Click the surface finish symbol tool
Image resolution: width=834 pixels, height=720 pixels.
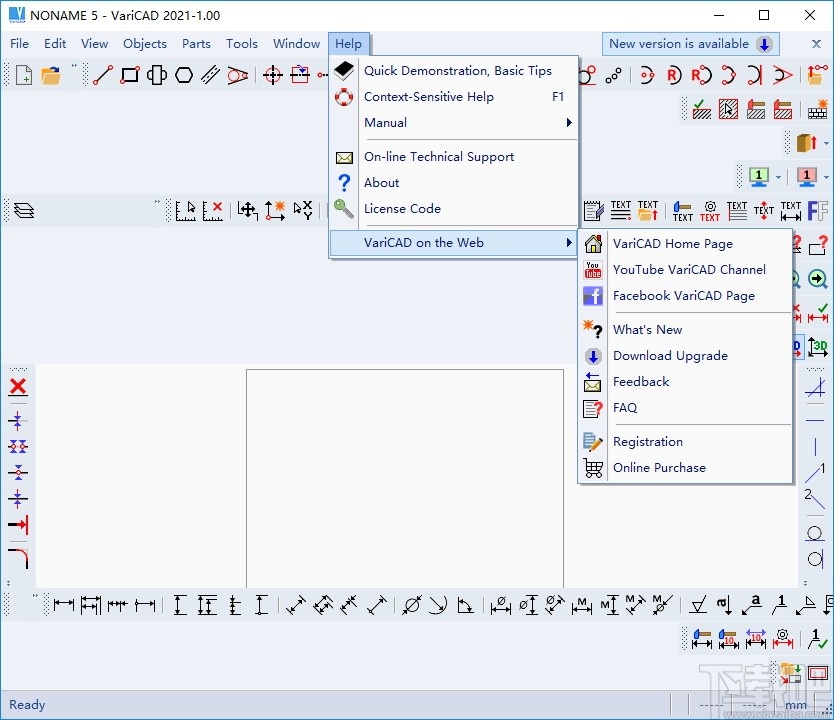click(x=698, y=605)
